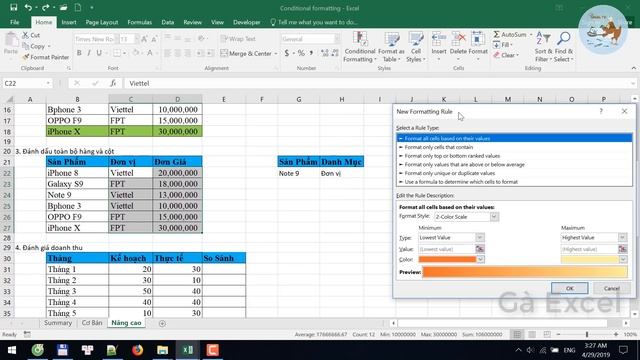
Task: Pick range for Minimum value in dialog
Action: coord(480,249)
